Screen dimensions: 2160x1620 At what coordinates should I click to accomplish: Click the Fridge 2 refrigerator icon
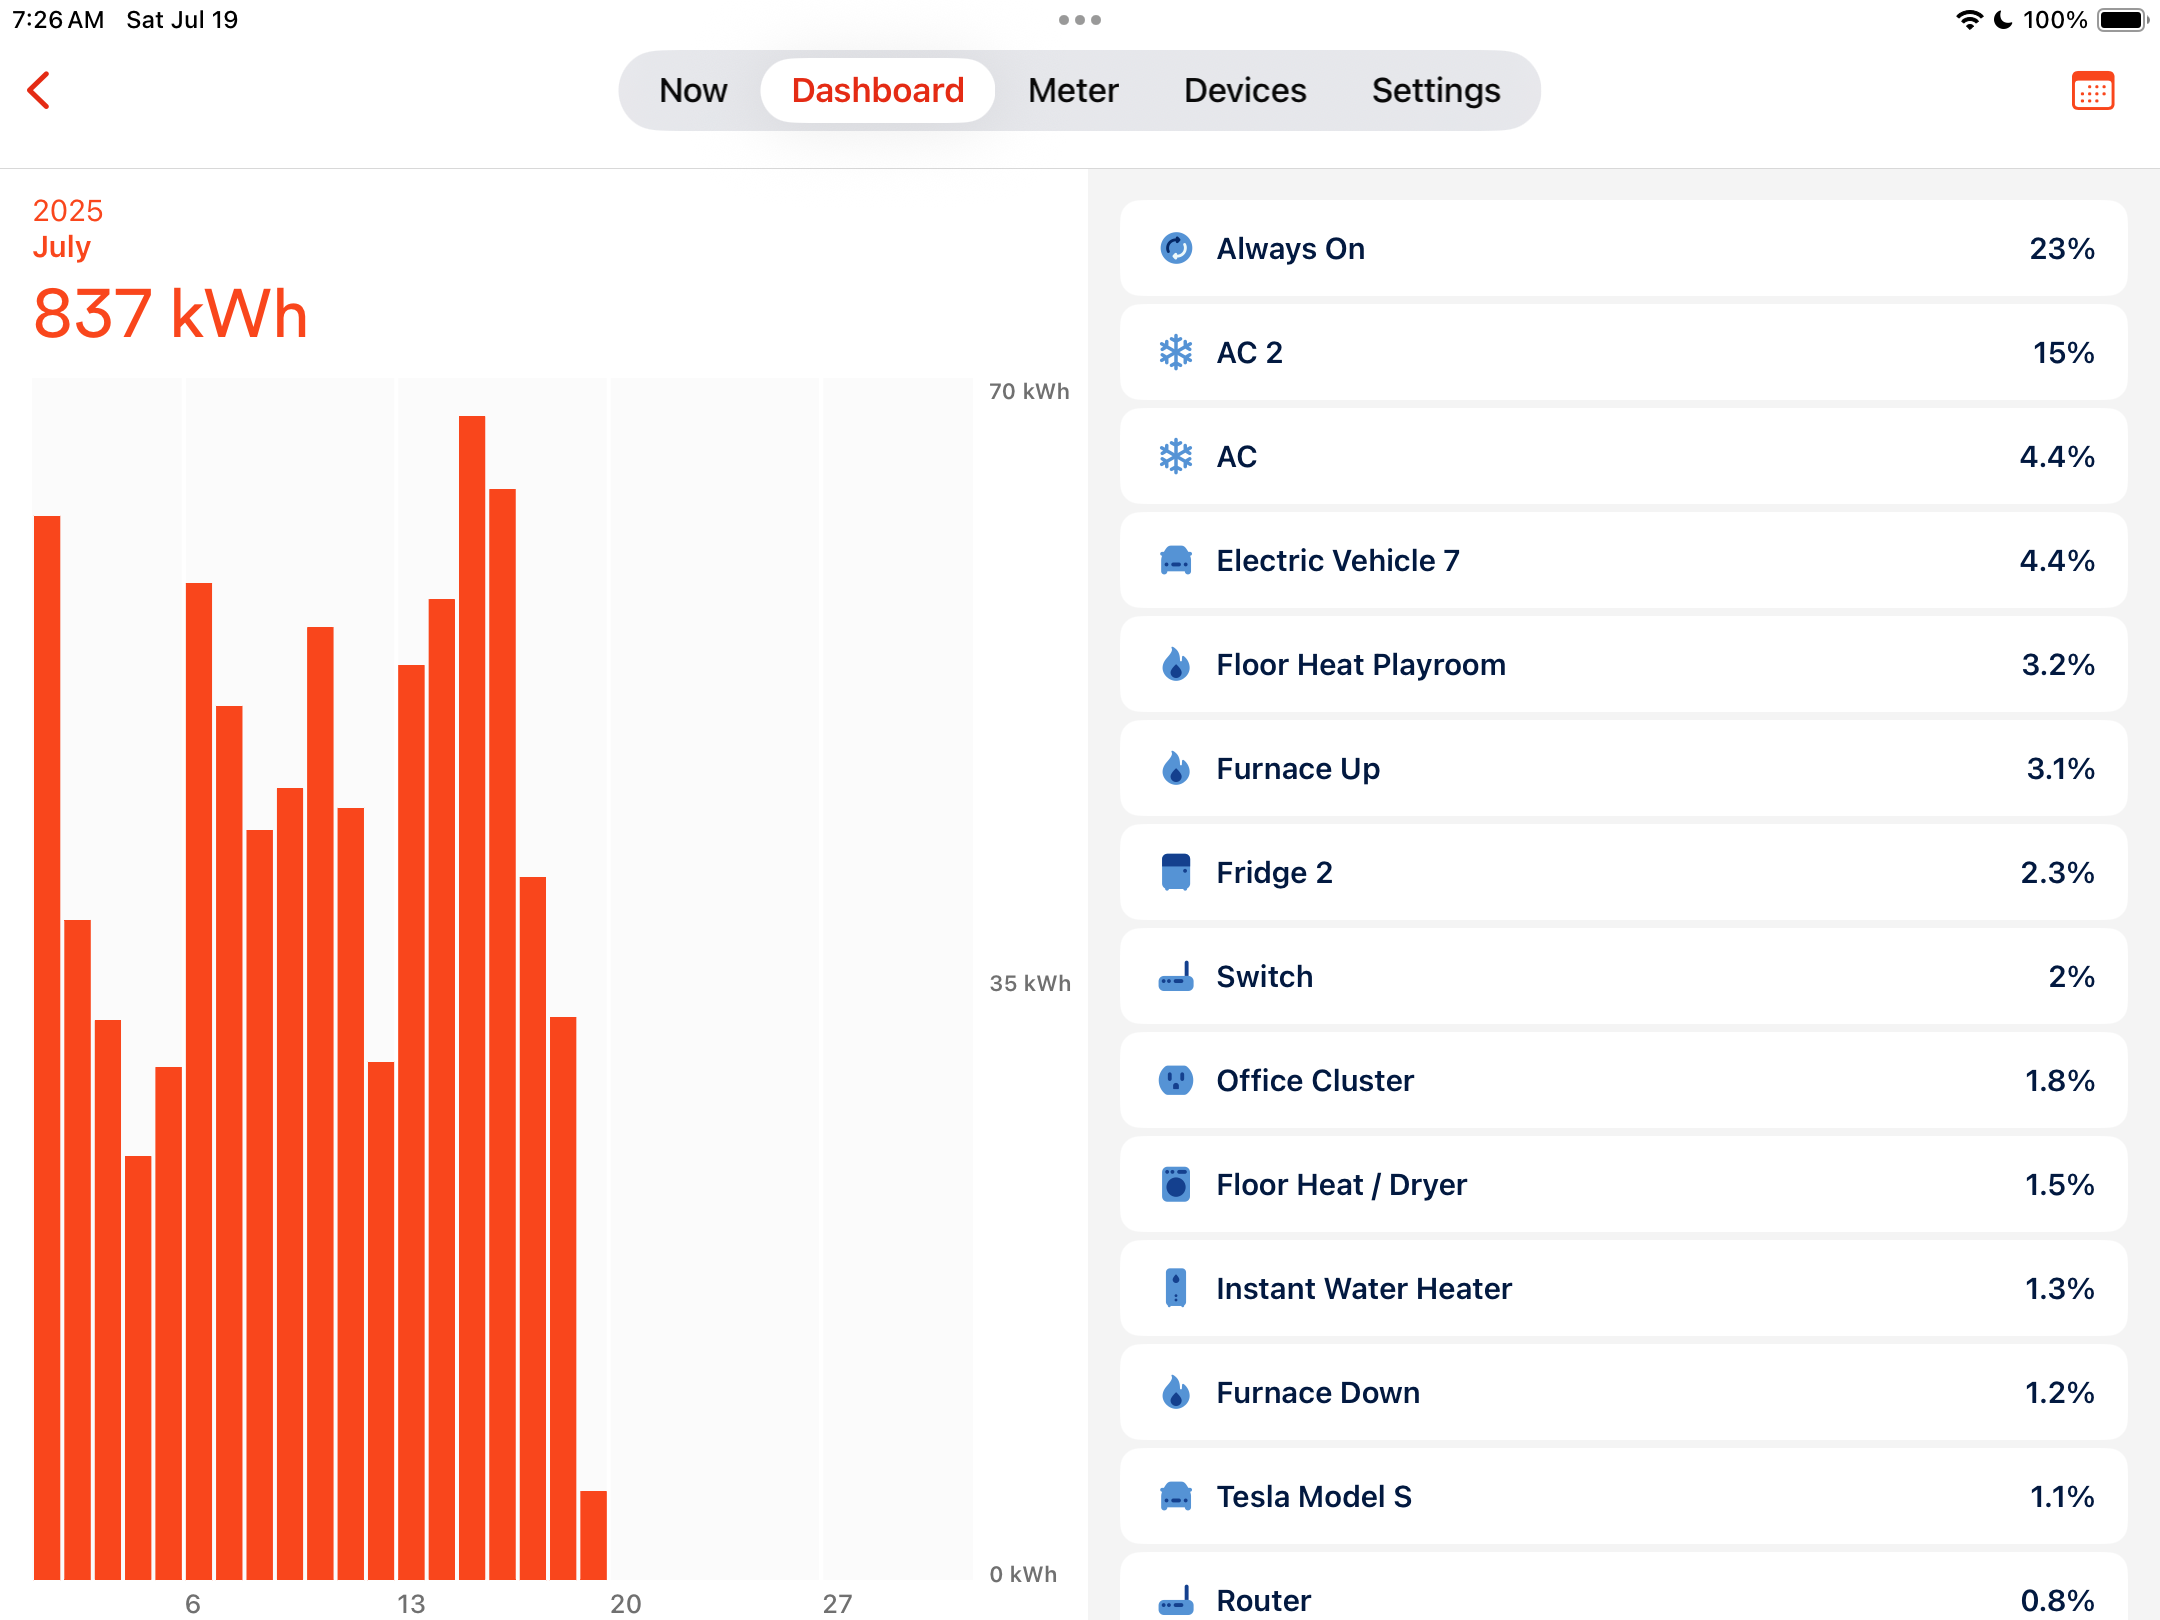point(1176,872)
